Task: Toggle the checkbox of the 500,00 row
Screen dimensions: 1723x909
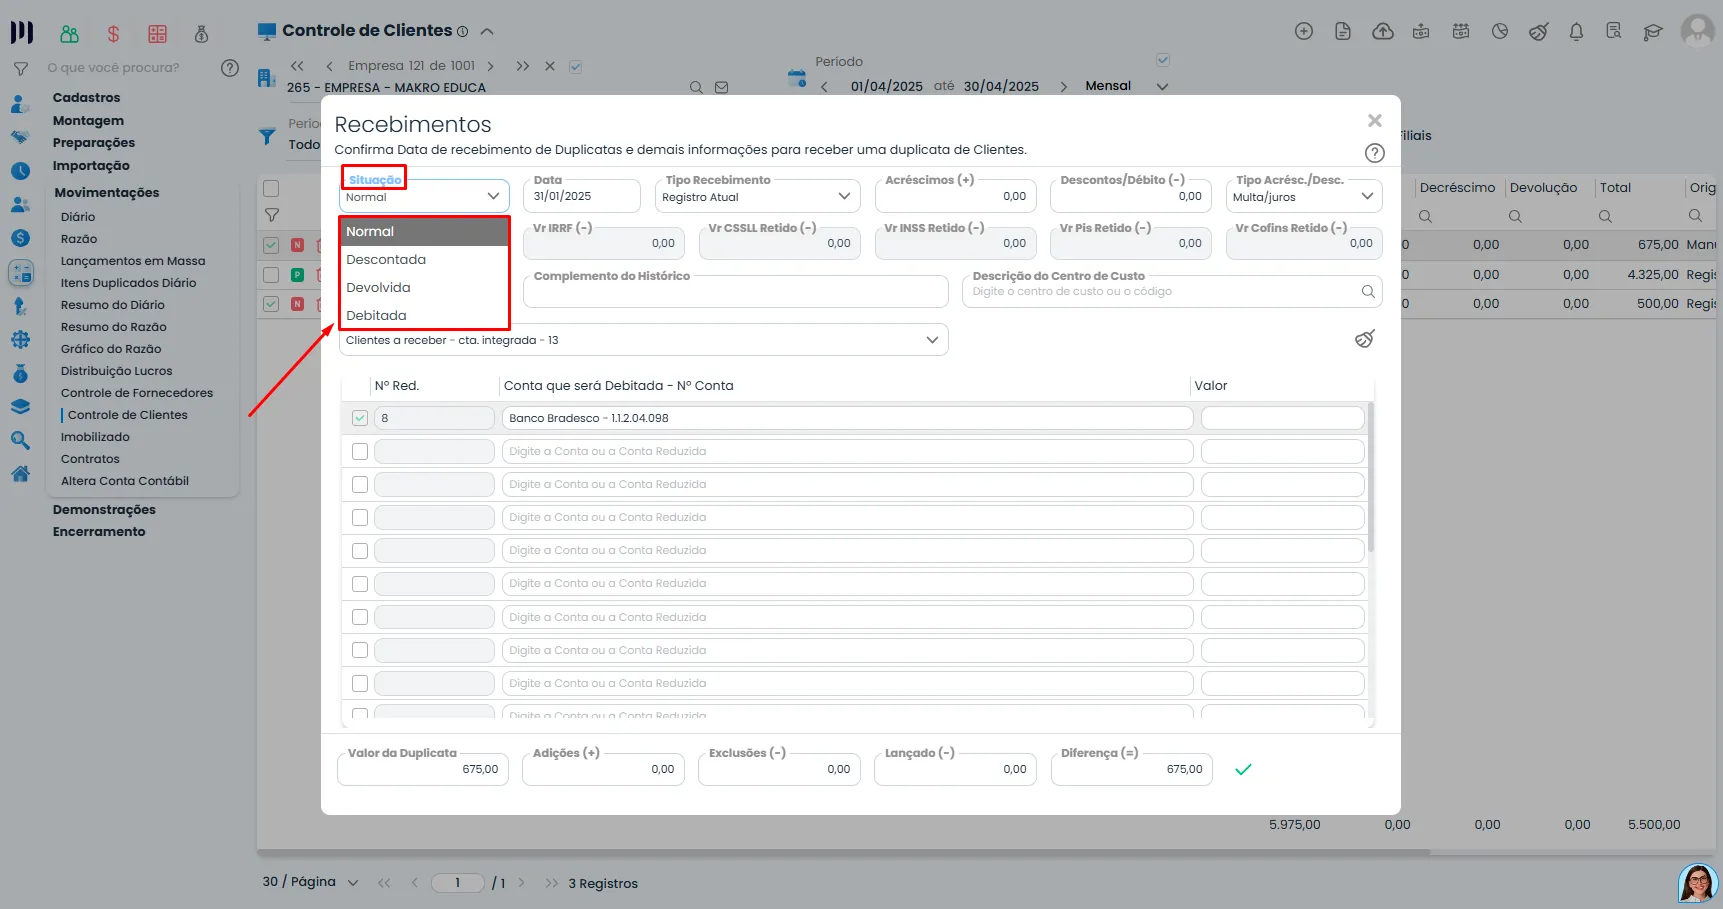Action: click(271, 303)
